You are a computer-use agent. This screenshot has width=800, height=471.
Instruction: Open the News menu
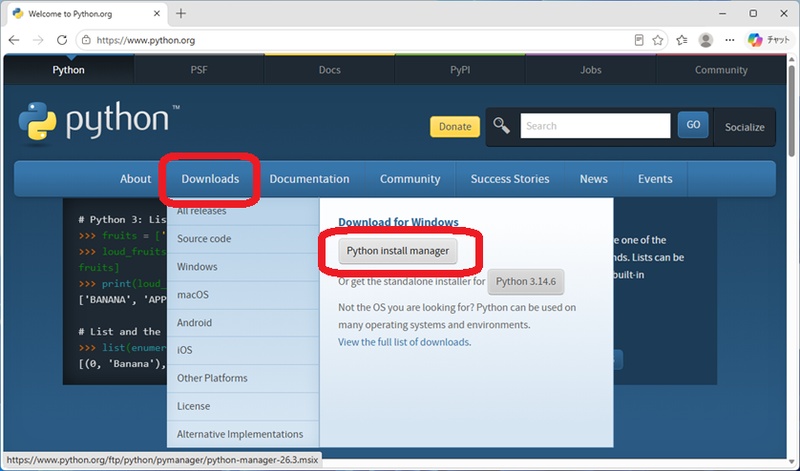pos(593,179)
